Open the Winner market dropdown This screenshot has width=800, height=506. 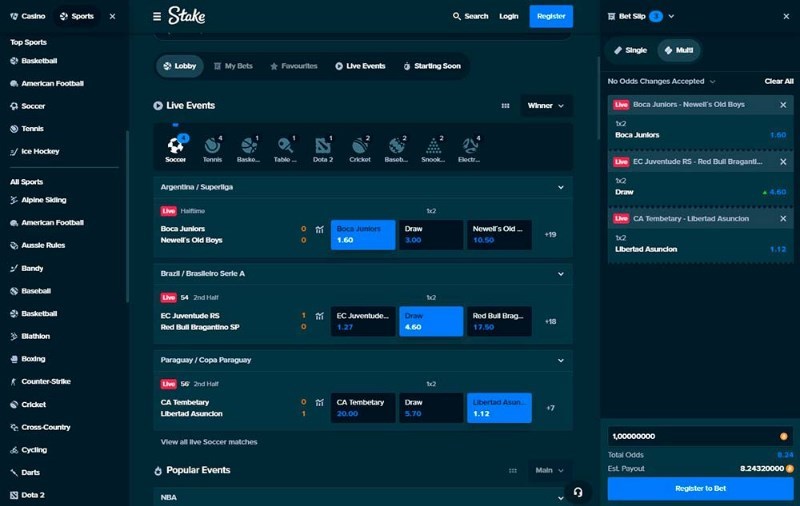[x=546, y=106]
